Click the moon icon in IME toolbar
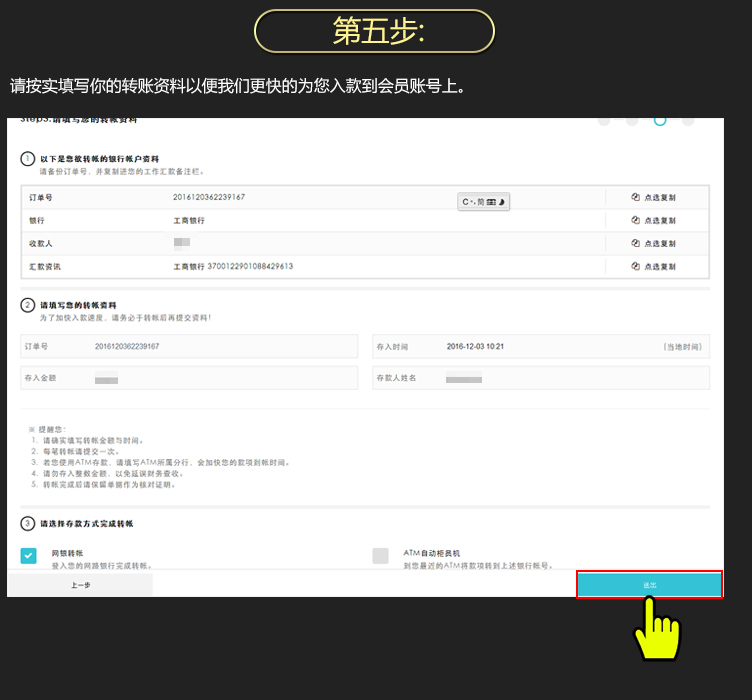This screenshot has height=700, width=752. [x=502, y=202]
